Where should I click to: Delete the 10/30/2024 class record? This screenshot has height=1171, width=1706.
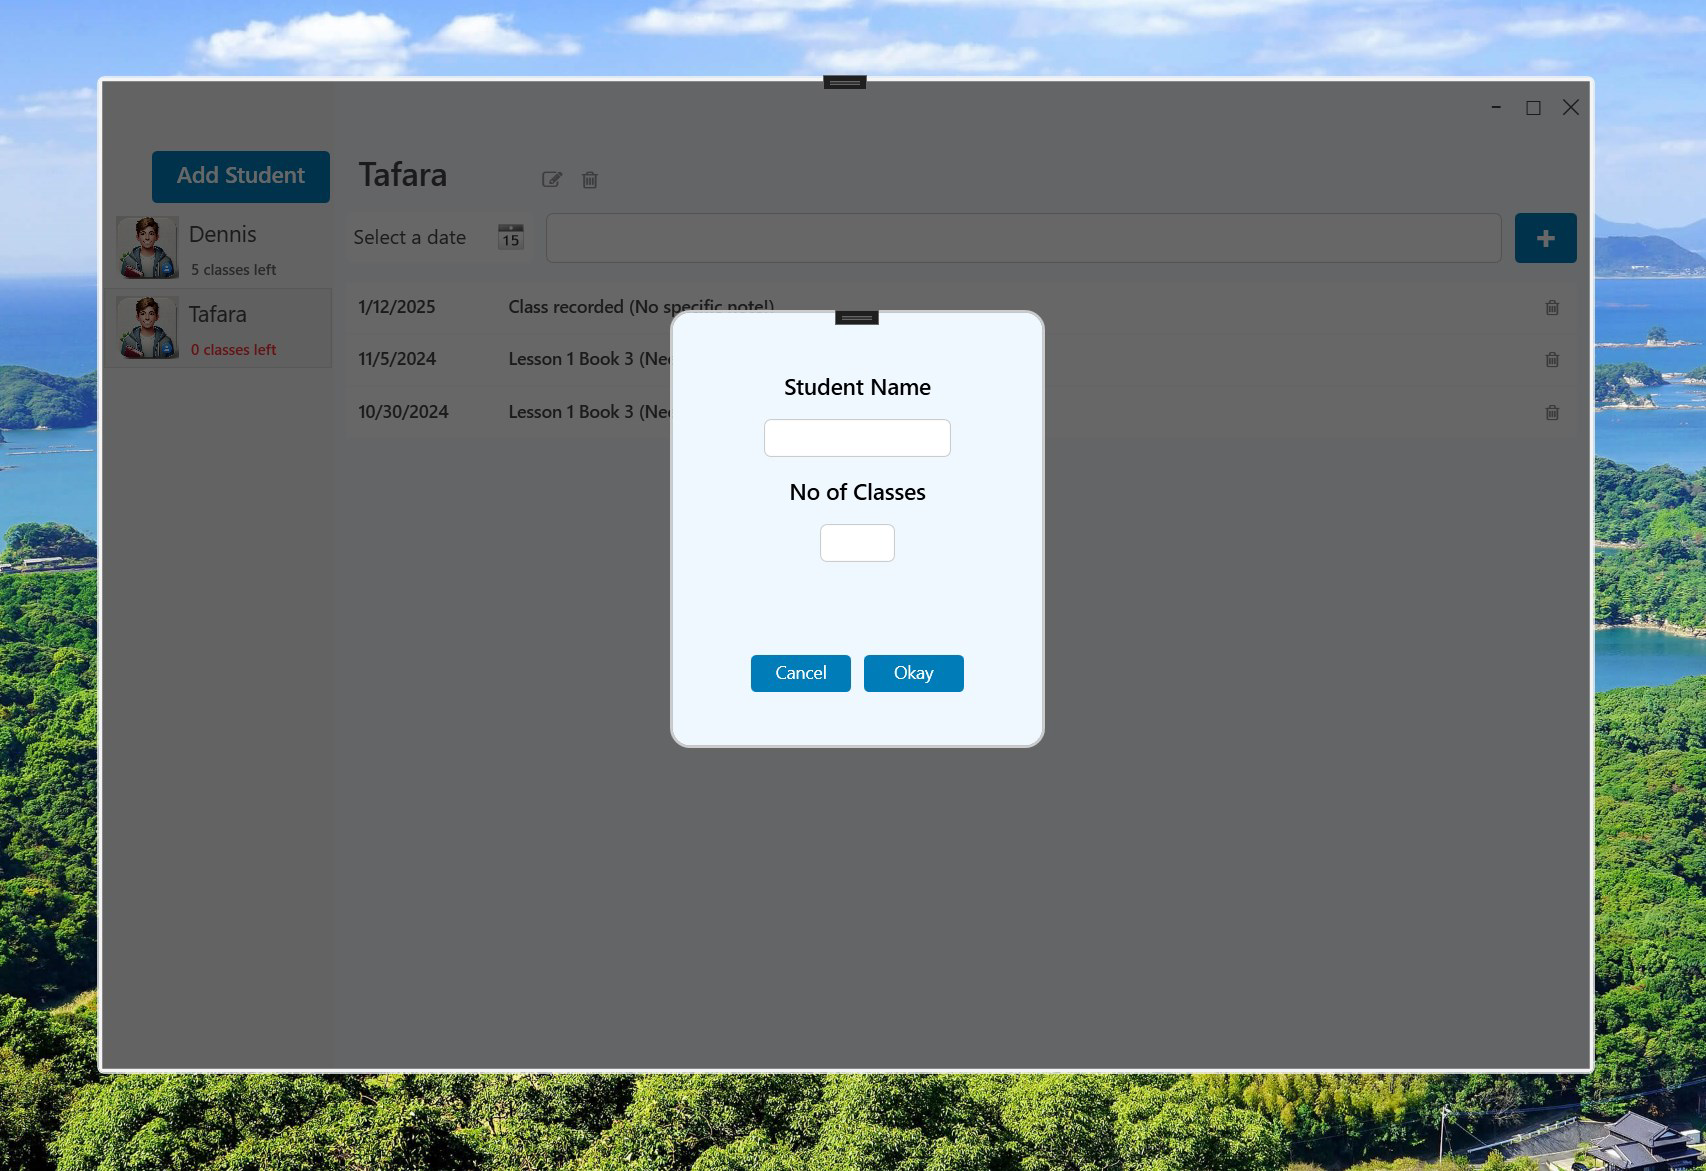click(1552, 412)
